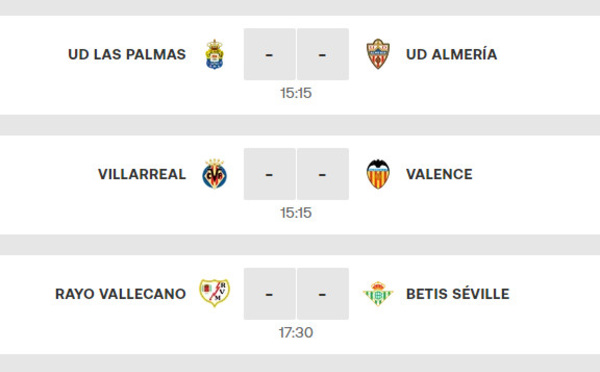Click the Betis Séville club crest
The image size is (600, 372).
coord(378,294)
